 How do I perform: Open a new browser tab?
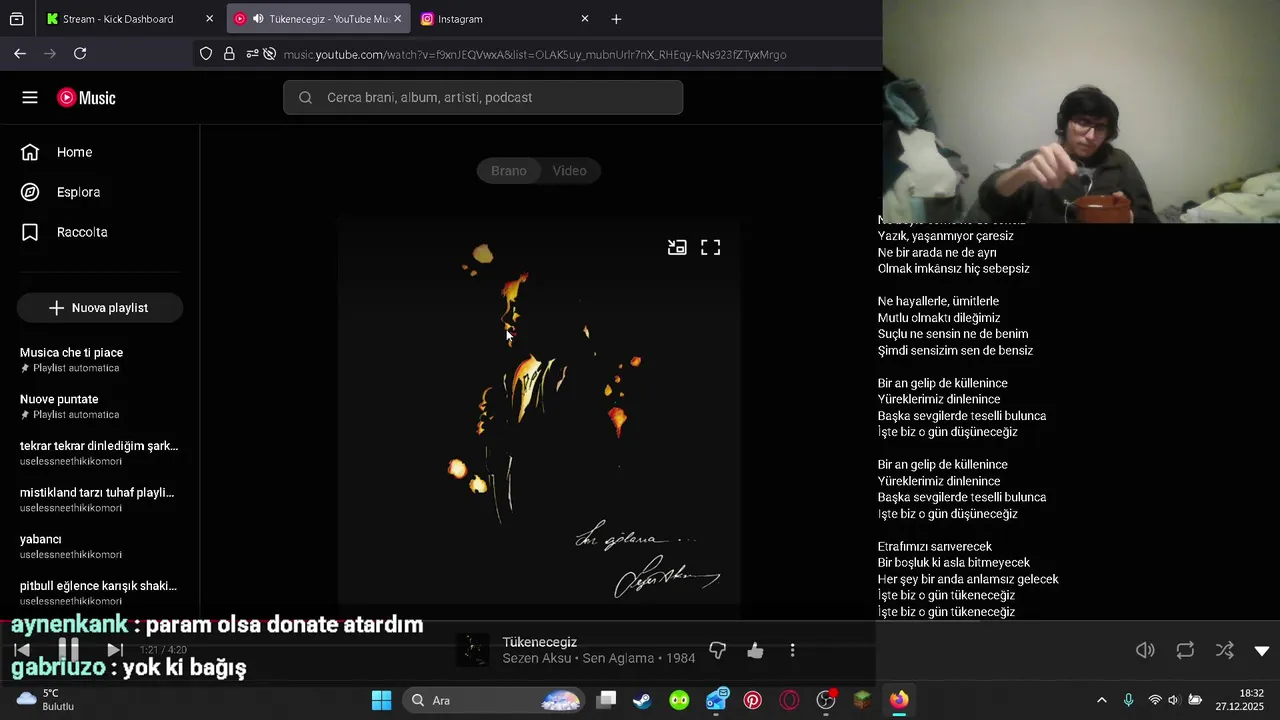pos(616,19)
